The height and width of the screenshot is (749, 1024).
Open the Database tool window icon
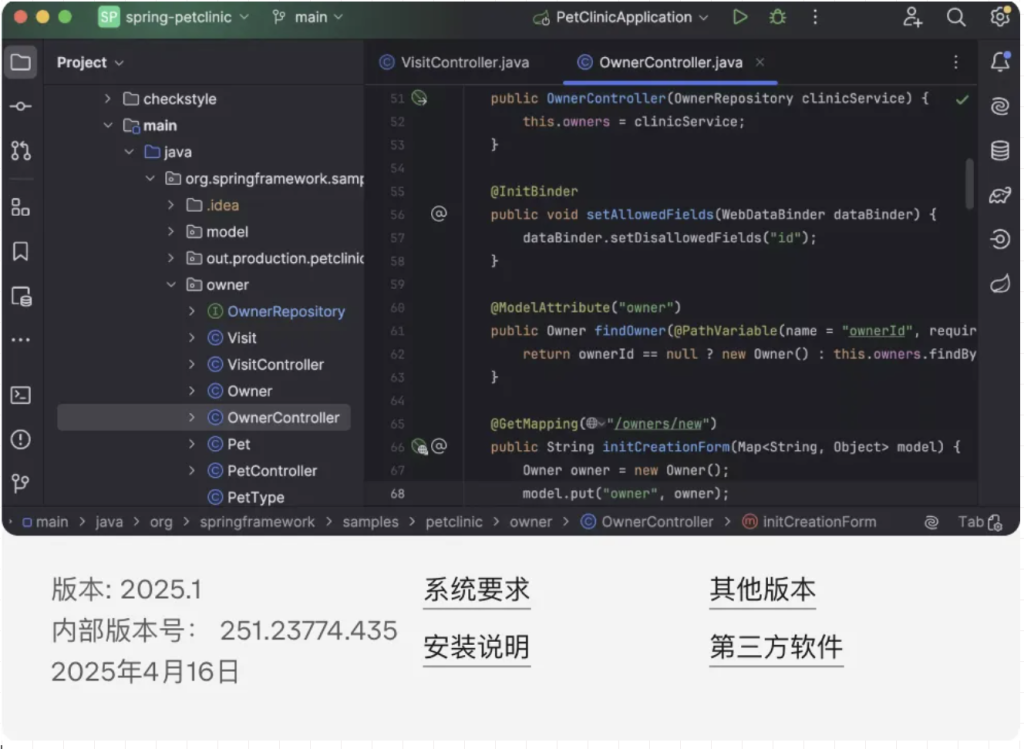tap(1000, 151)
